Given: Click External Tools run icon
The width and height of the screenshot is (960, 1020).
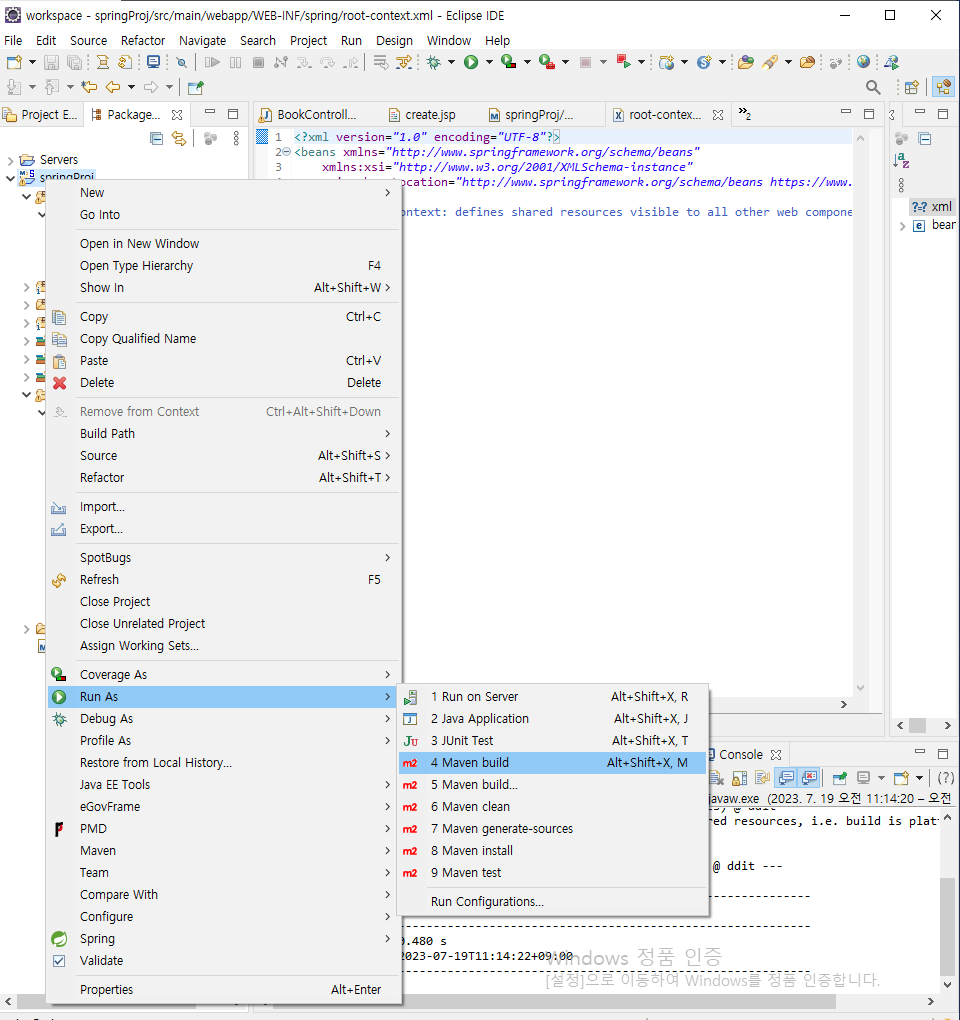Looking at the screenshot, I should tap(546, 62).
